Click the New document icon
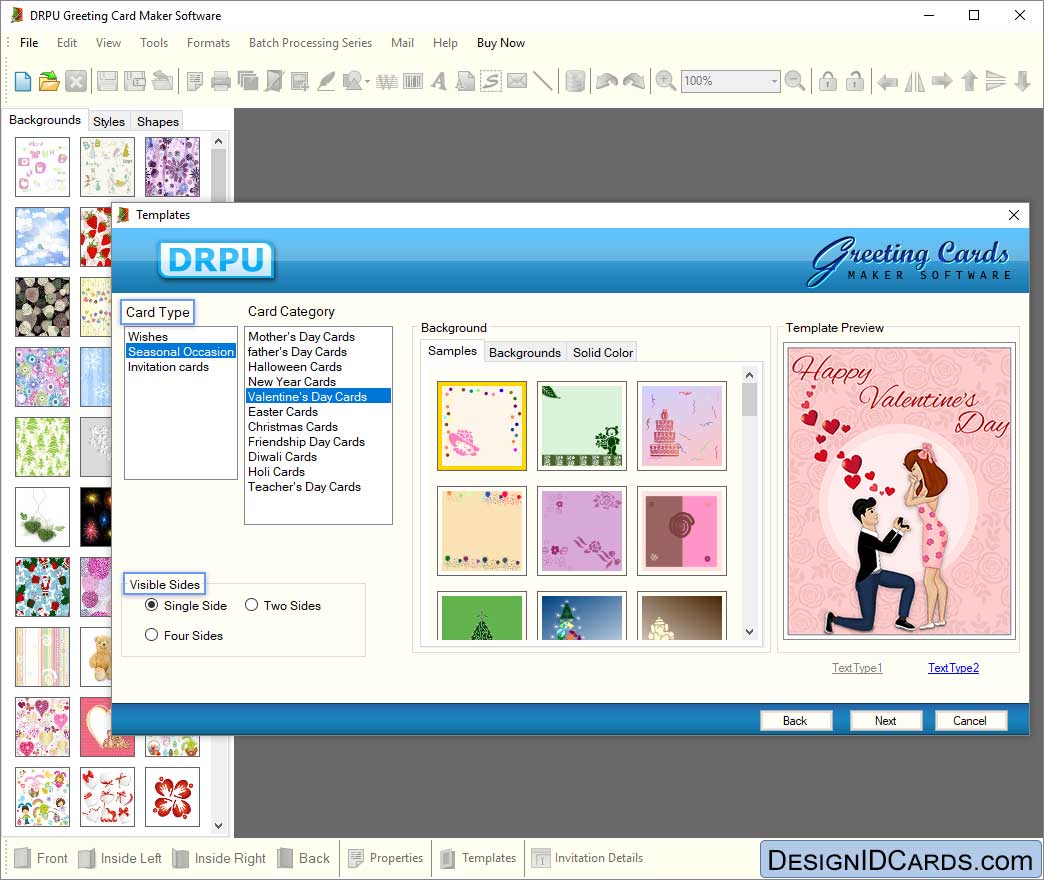Screen dimensions: 1044x880 click(23, 81)
